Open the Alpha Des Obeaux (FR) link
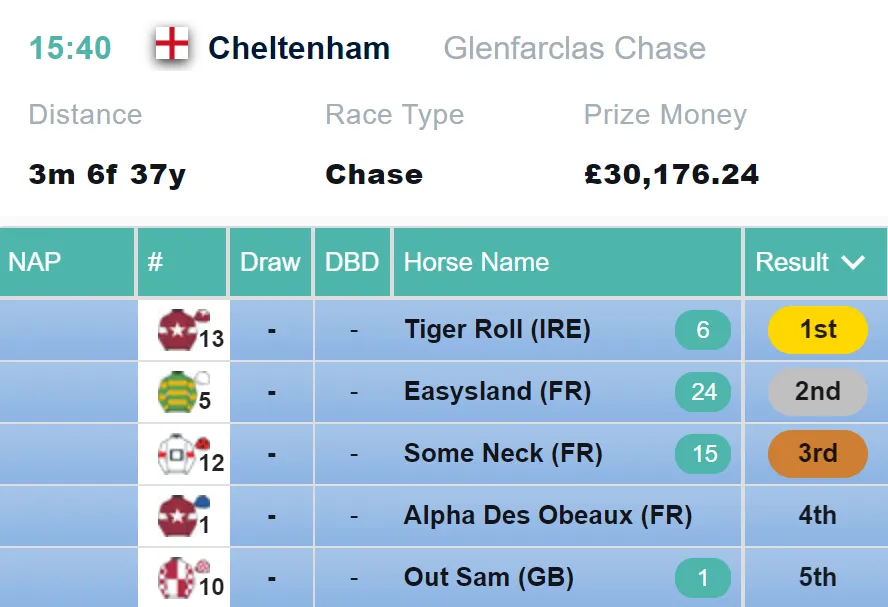The image size is (888, 607). point(548,516)
